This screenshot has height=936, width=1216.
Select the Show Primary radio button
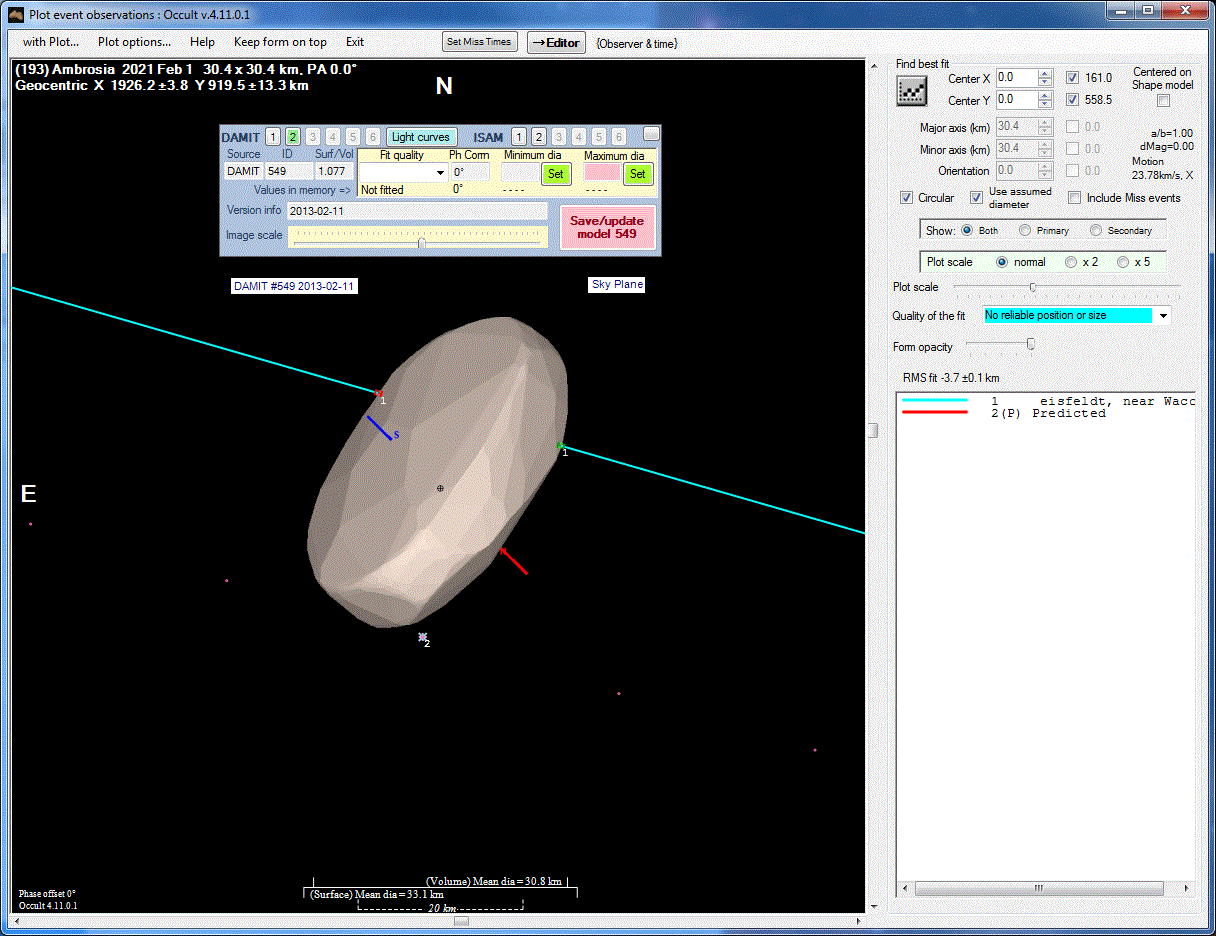click(x=1025, y=230)
